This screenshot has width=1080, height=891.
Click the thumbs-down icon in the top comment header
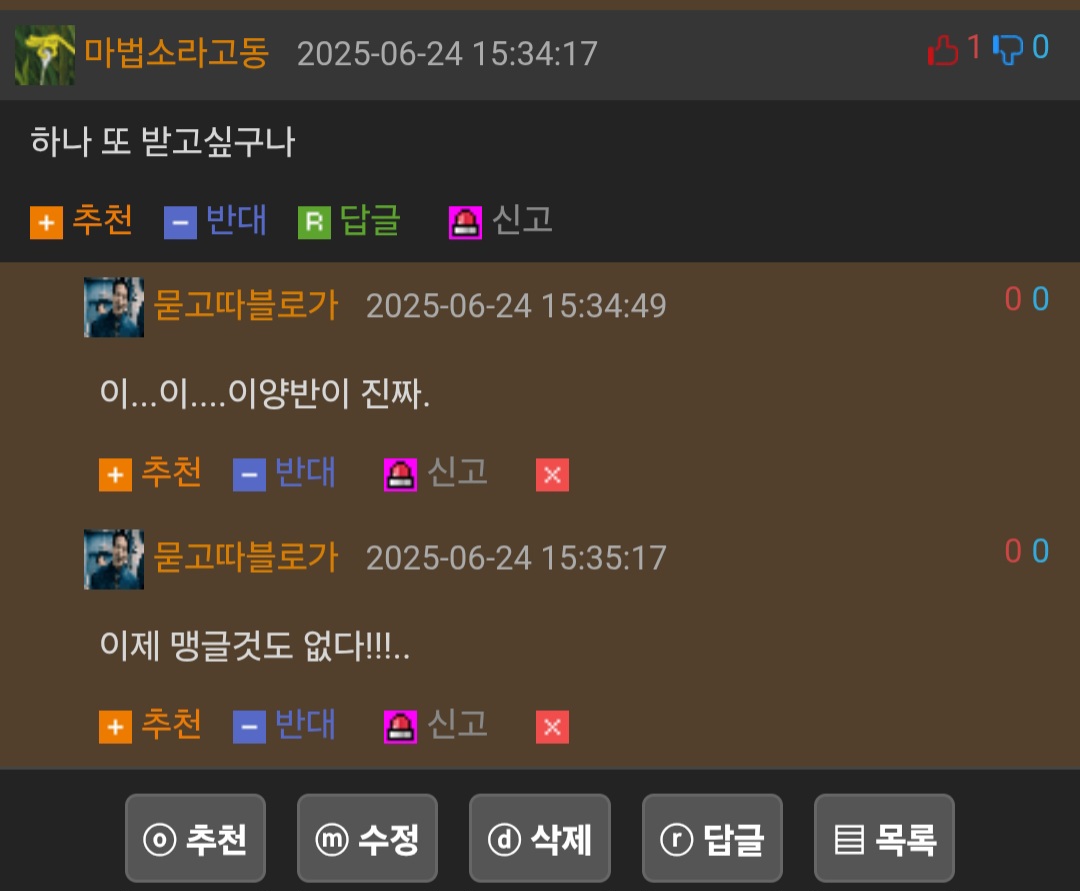coord(1008,50)
